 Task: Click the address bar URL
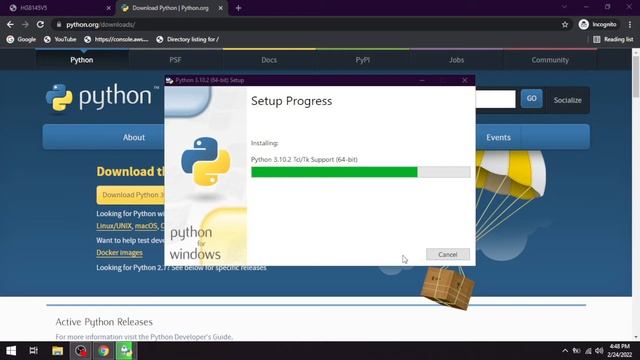(x=100, y=24)
